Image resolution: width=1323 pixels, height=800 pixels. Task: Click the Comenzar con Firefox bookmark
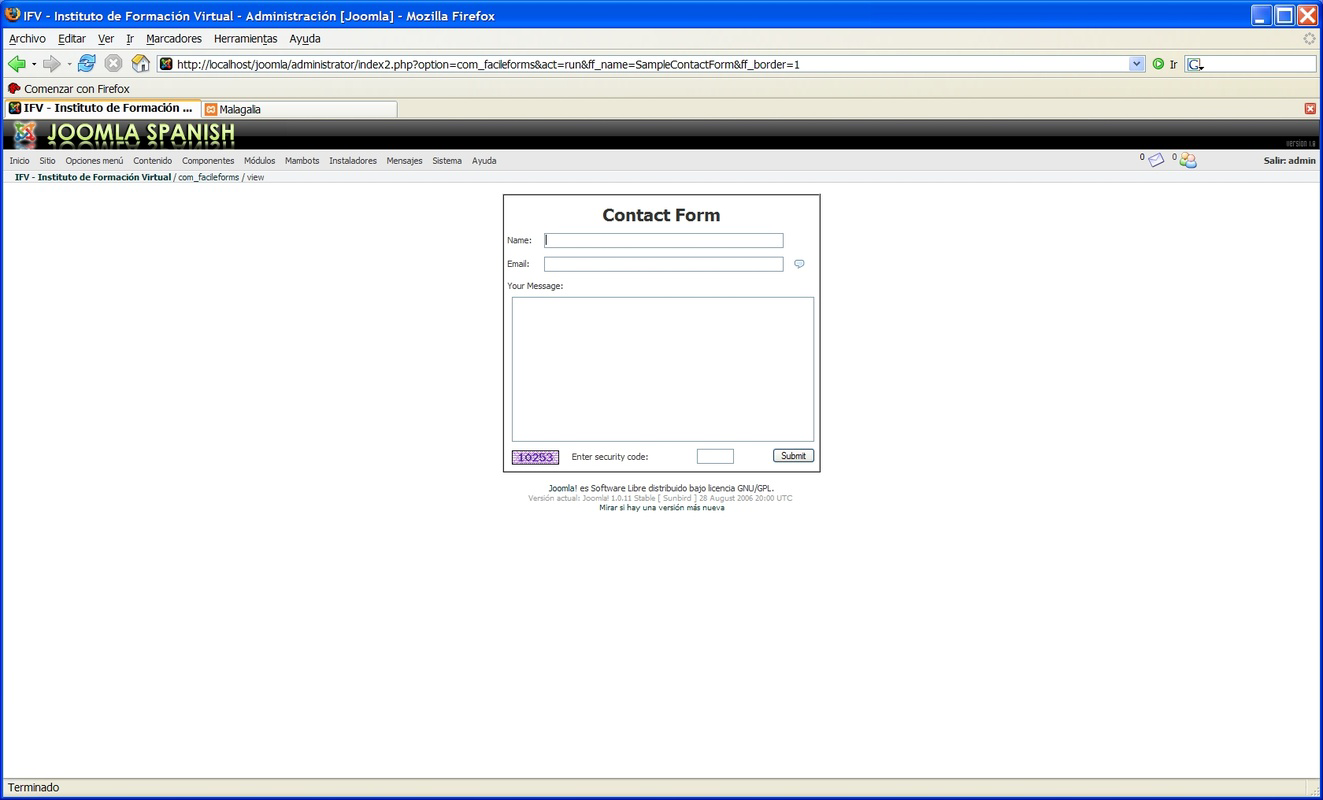coord(69,89)
